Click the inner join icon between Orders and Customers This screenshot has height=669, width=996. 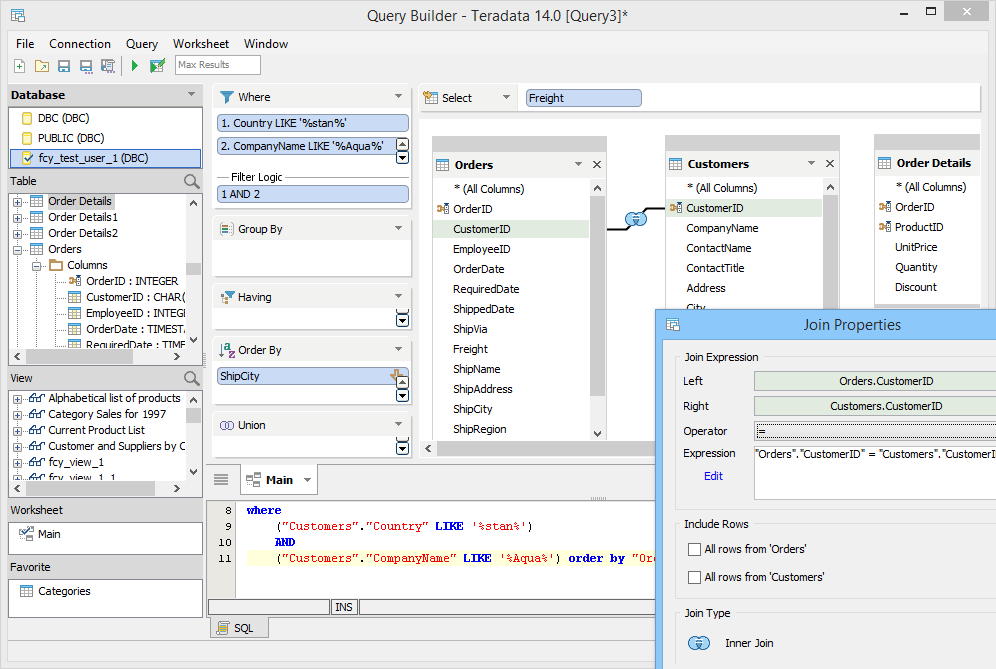tap(636, 219)
